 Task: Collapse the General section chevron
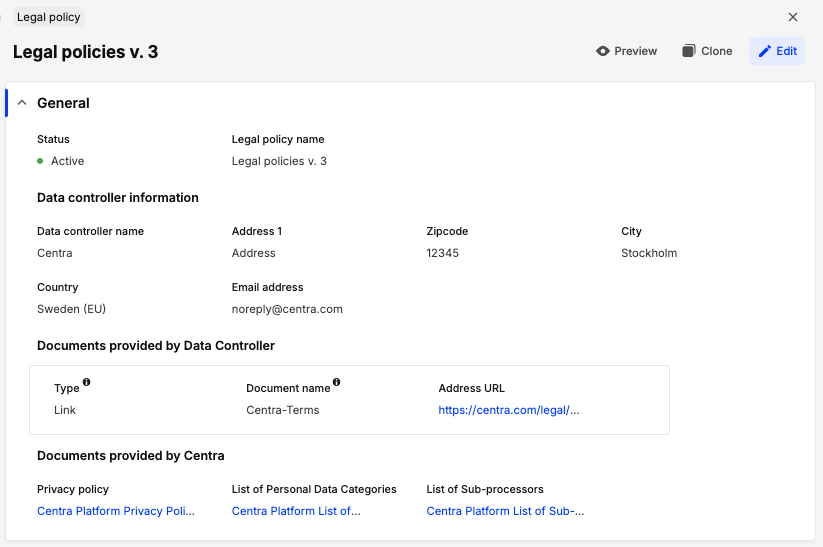click(x=23, y=103)
